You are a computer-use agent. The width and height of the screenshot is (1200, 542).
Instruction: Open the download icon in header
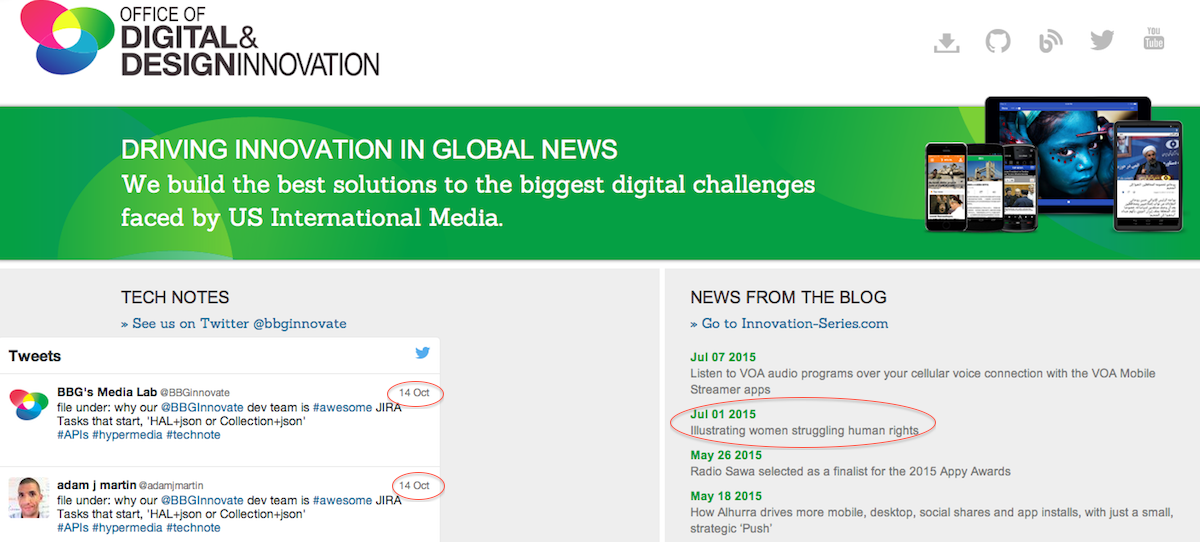(946, 41)
